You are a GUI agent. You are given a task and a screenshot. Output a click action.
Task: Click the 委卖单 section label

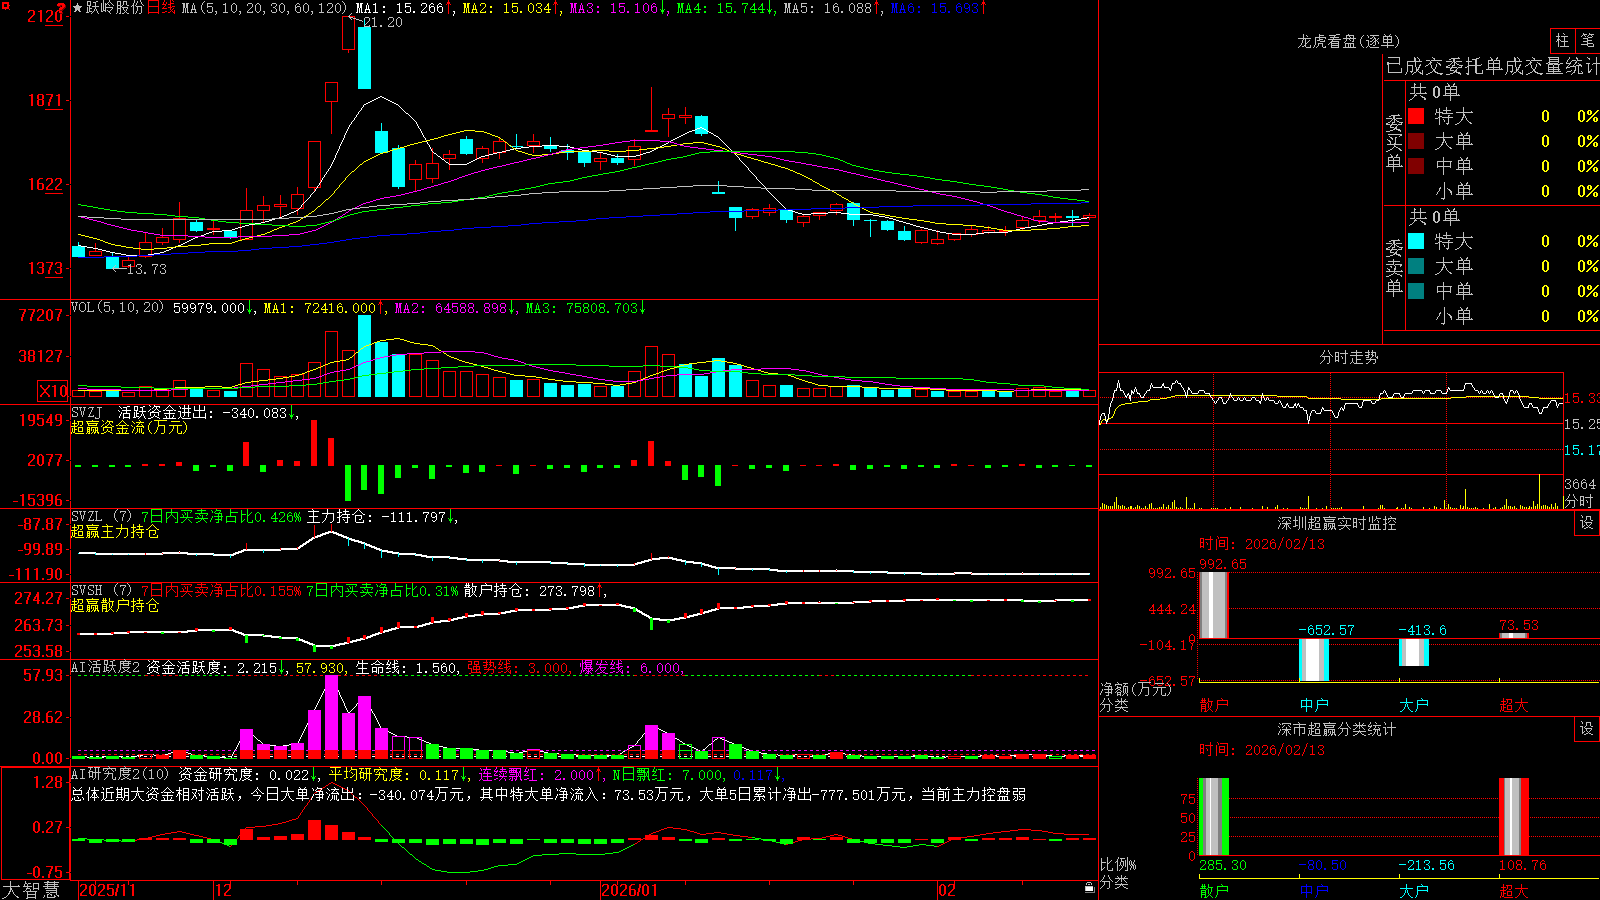tap(1394, 267)
